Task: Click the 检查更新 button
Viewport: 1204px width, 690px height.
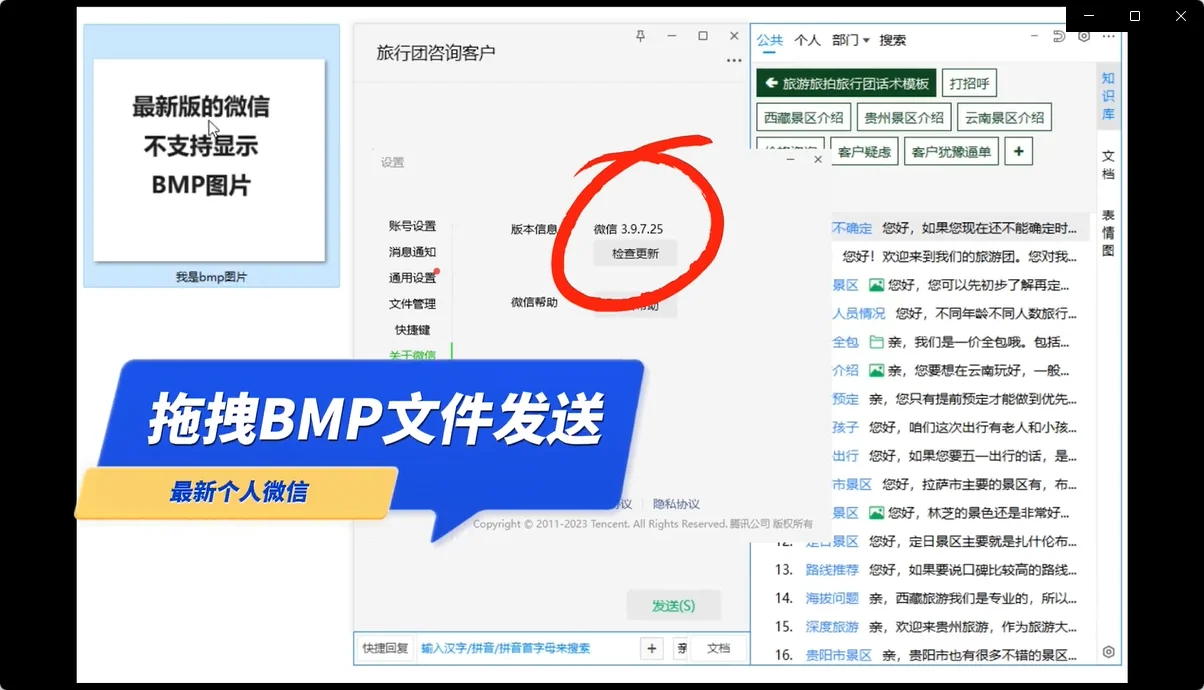Action: [635, 254]
